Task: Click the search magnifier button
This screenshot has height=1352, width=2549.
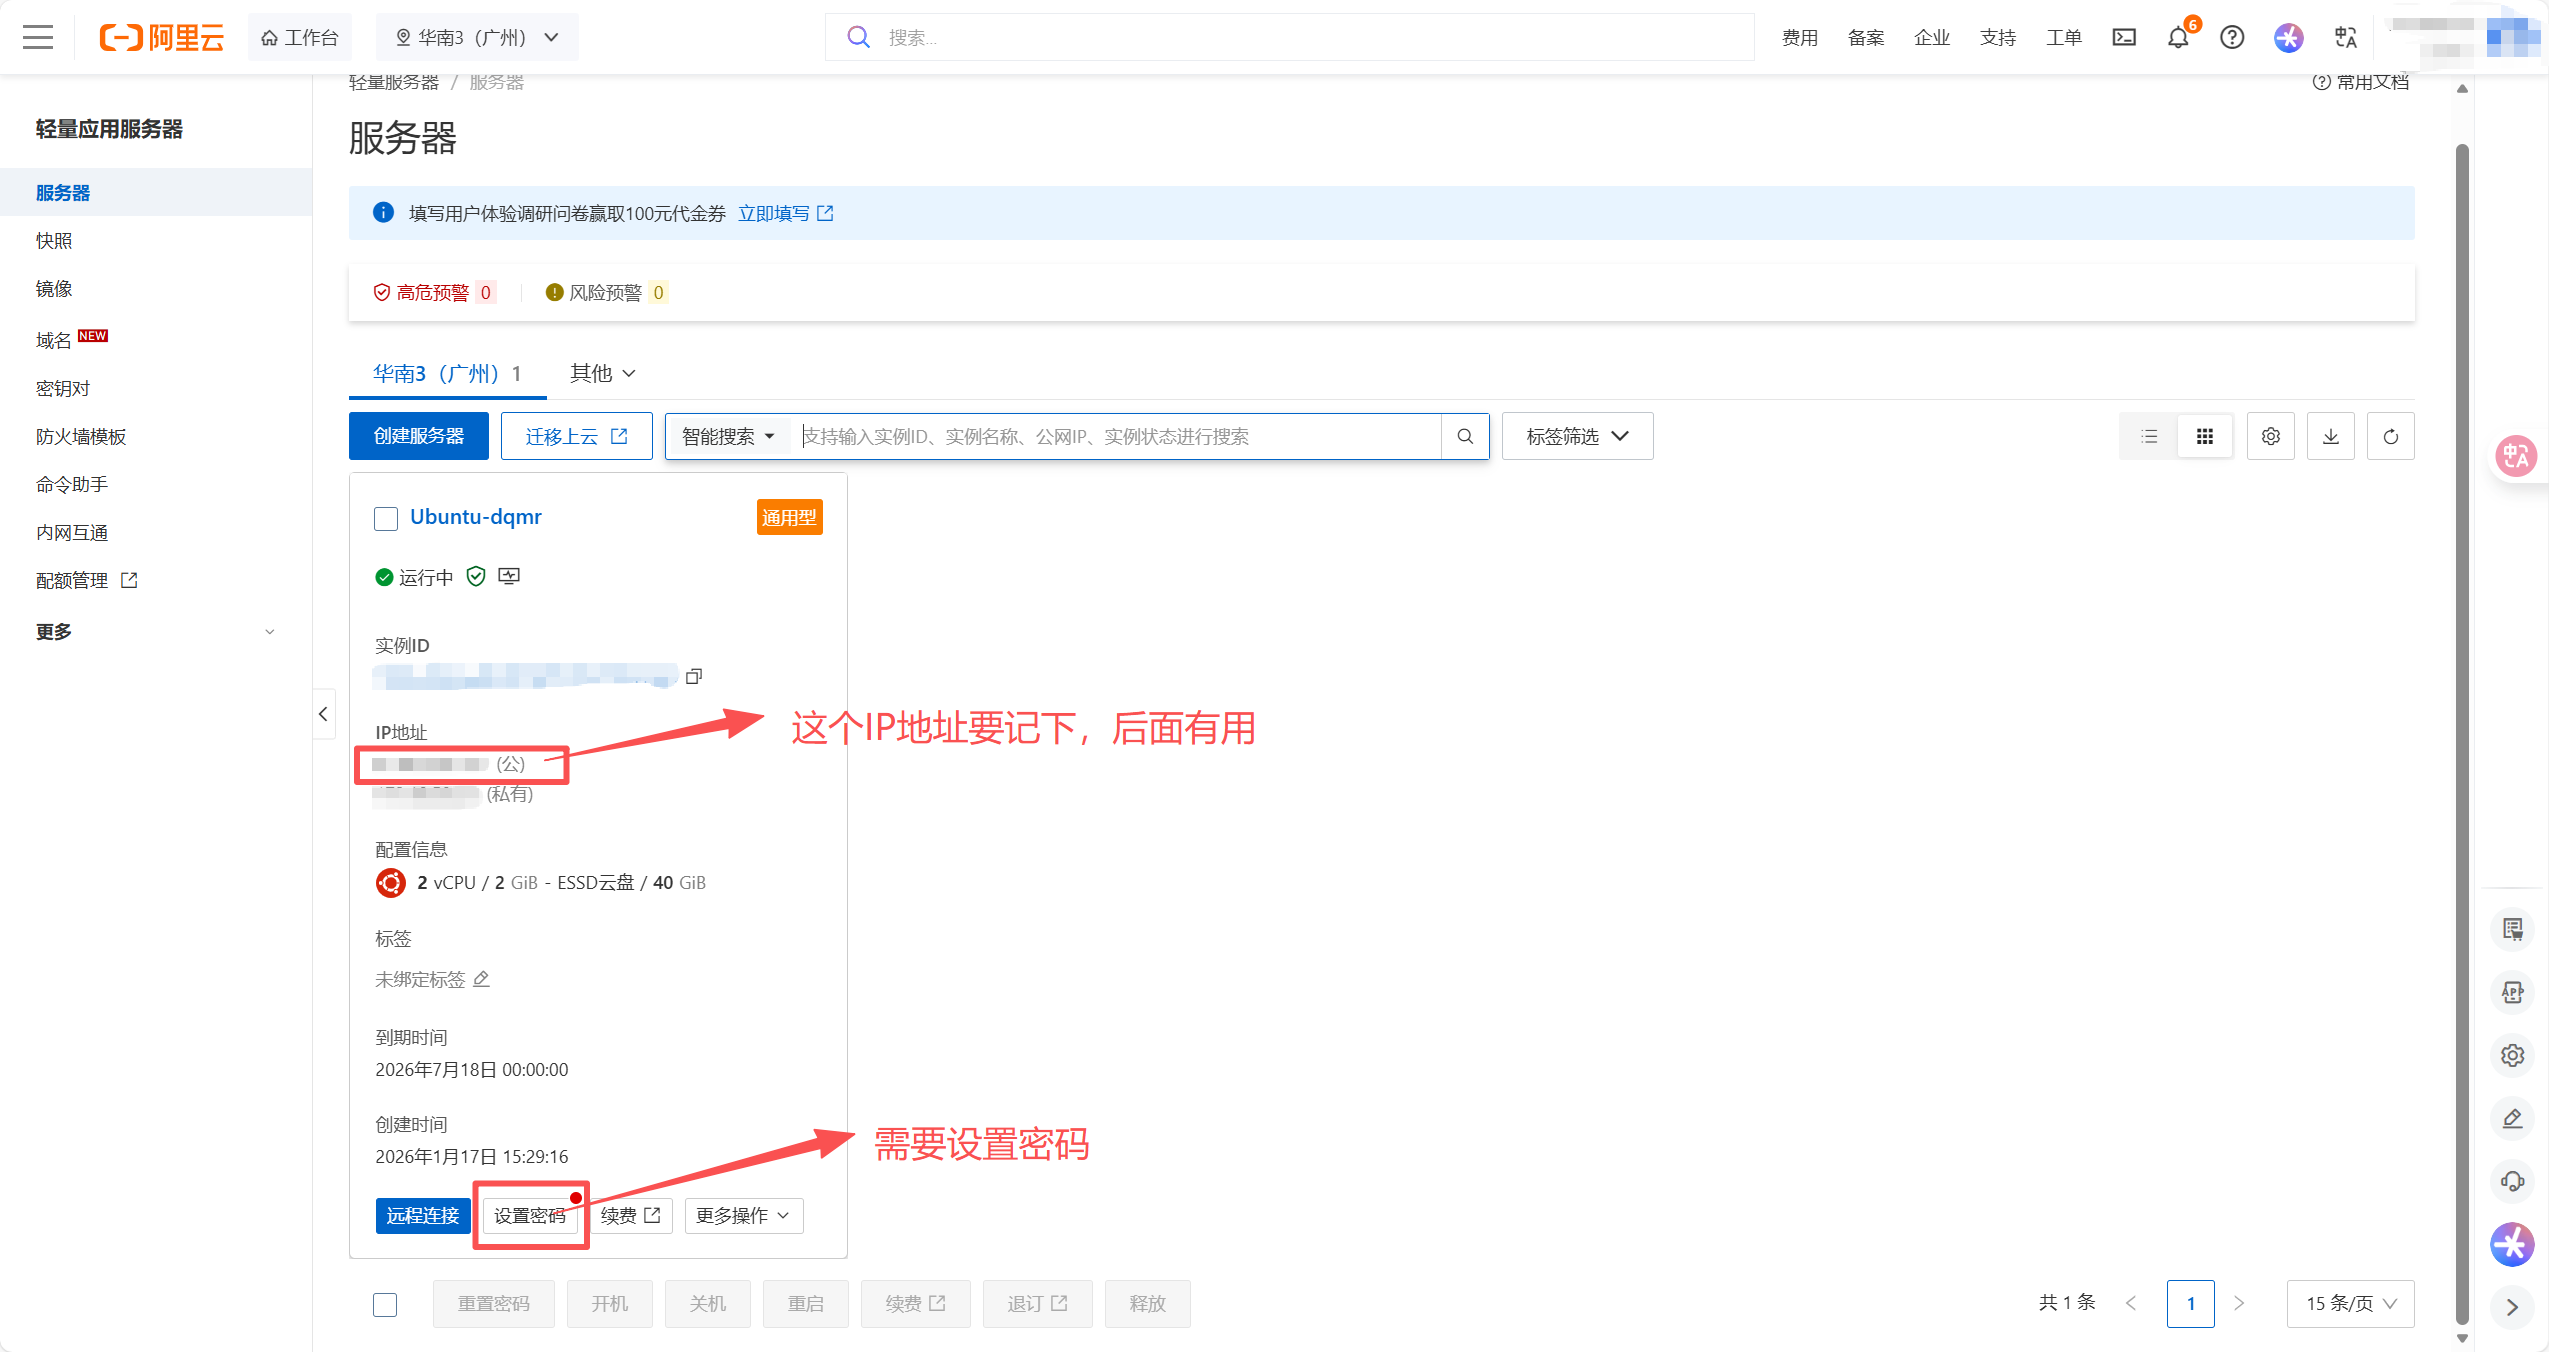Action: tap(1464, 436)
